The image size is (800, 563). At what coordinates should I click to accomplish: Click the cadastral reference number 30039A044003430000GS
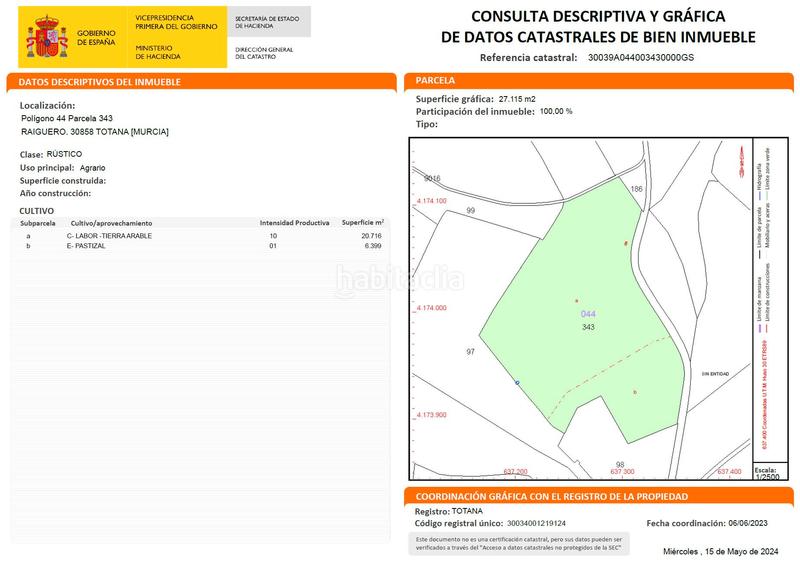point(641,59)
